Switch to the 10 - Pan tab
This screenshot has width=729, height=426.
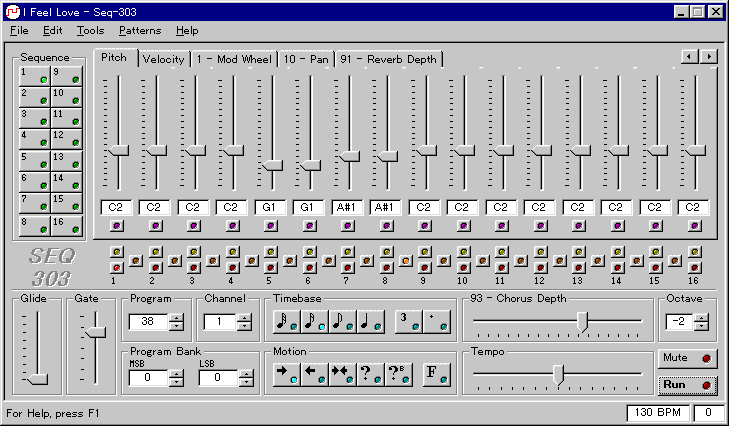(x=306, y=60)
